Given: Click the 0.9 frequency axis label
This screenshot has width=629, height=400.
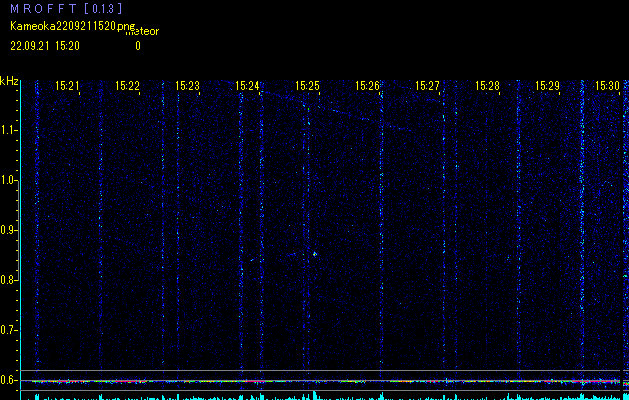Looking at the screenshot, I should coord(8,230).
